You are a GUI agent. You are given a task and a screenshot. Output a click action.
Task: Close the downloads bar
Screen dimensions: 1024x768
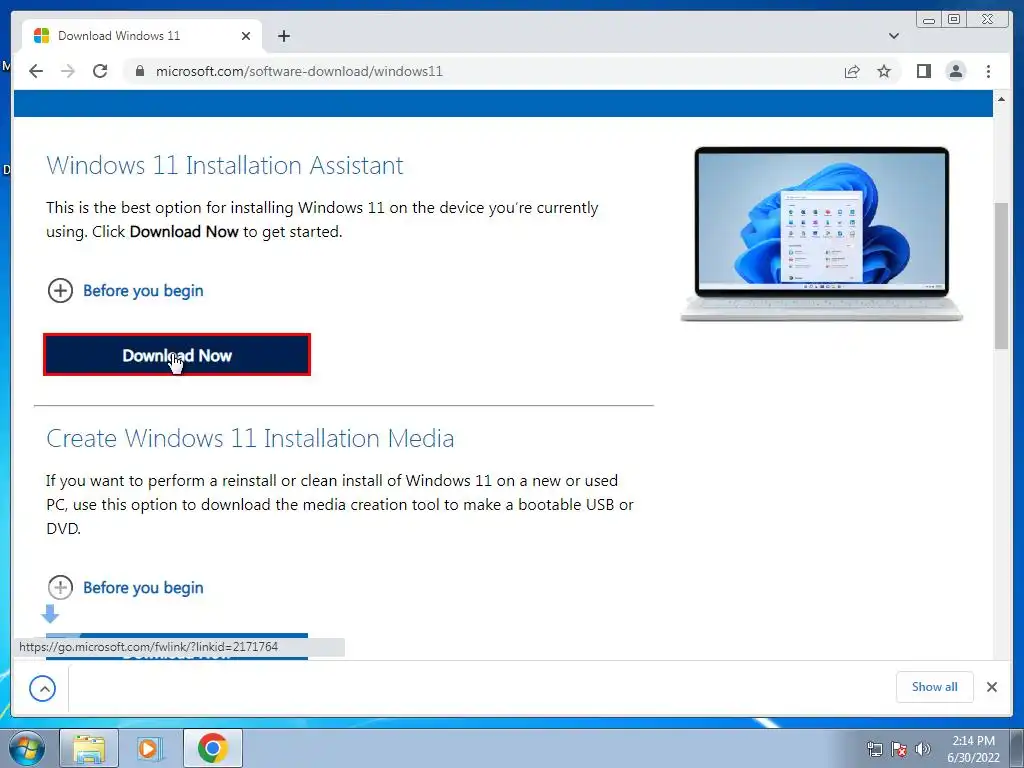(991, 687)
